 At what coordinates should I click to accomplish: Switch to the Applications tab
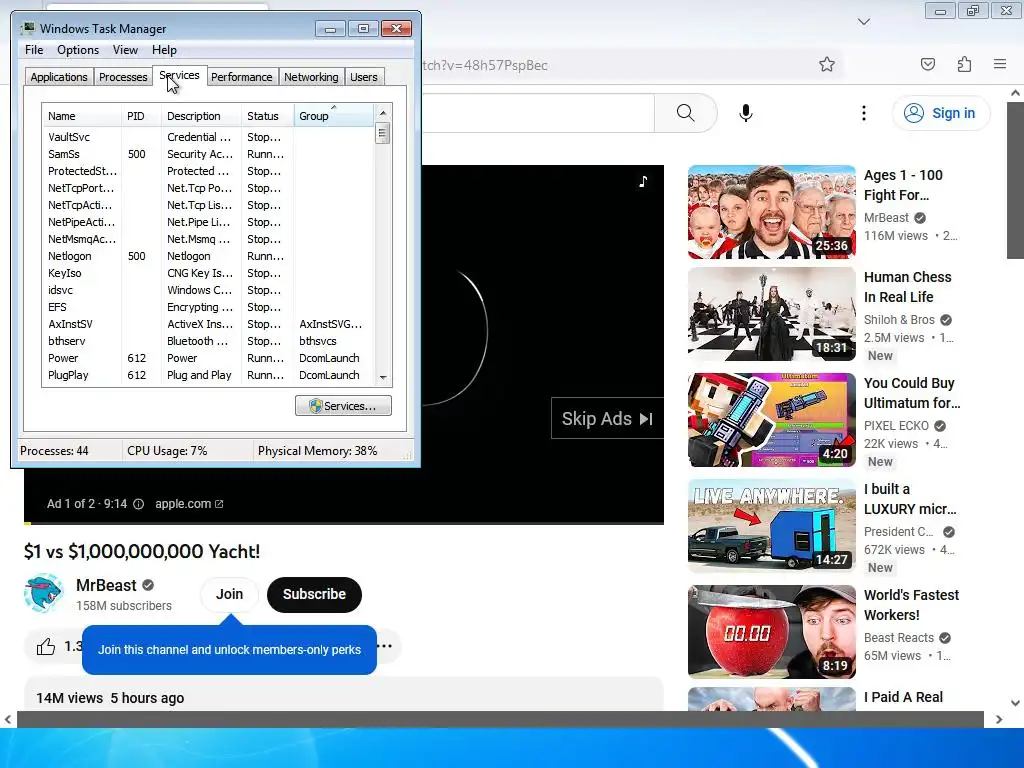coord(59,77)
